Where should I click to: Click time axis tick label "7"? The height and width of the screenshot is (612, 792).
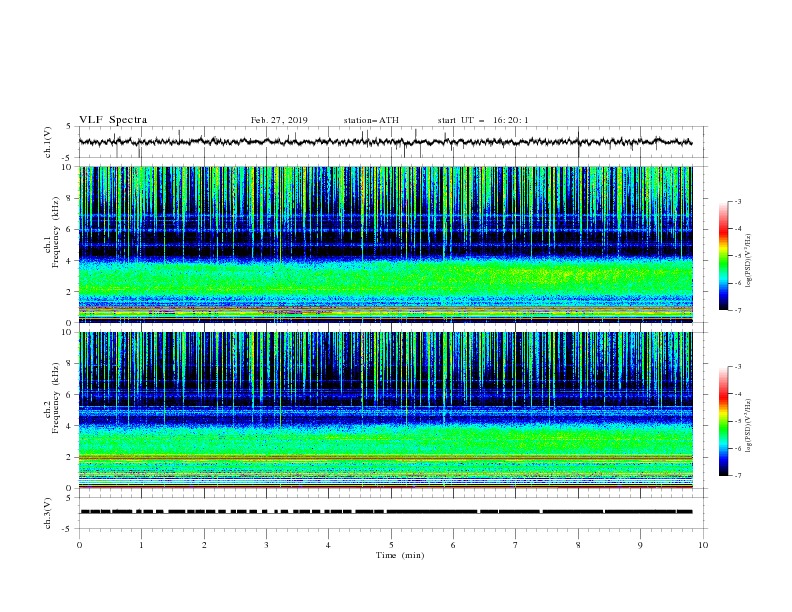pyautogui.click(x=516, y=545)
